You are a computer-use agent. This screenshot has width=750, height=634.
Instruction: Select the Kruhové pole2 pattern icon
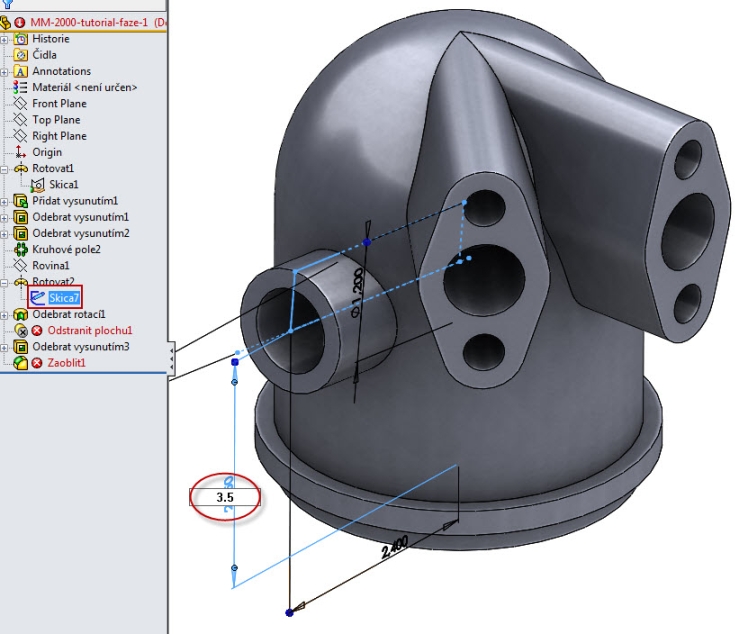pyautogui.click(x=21, y=249)
